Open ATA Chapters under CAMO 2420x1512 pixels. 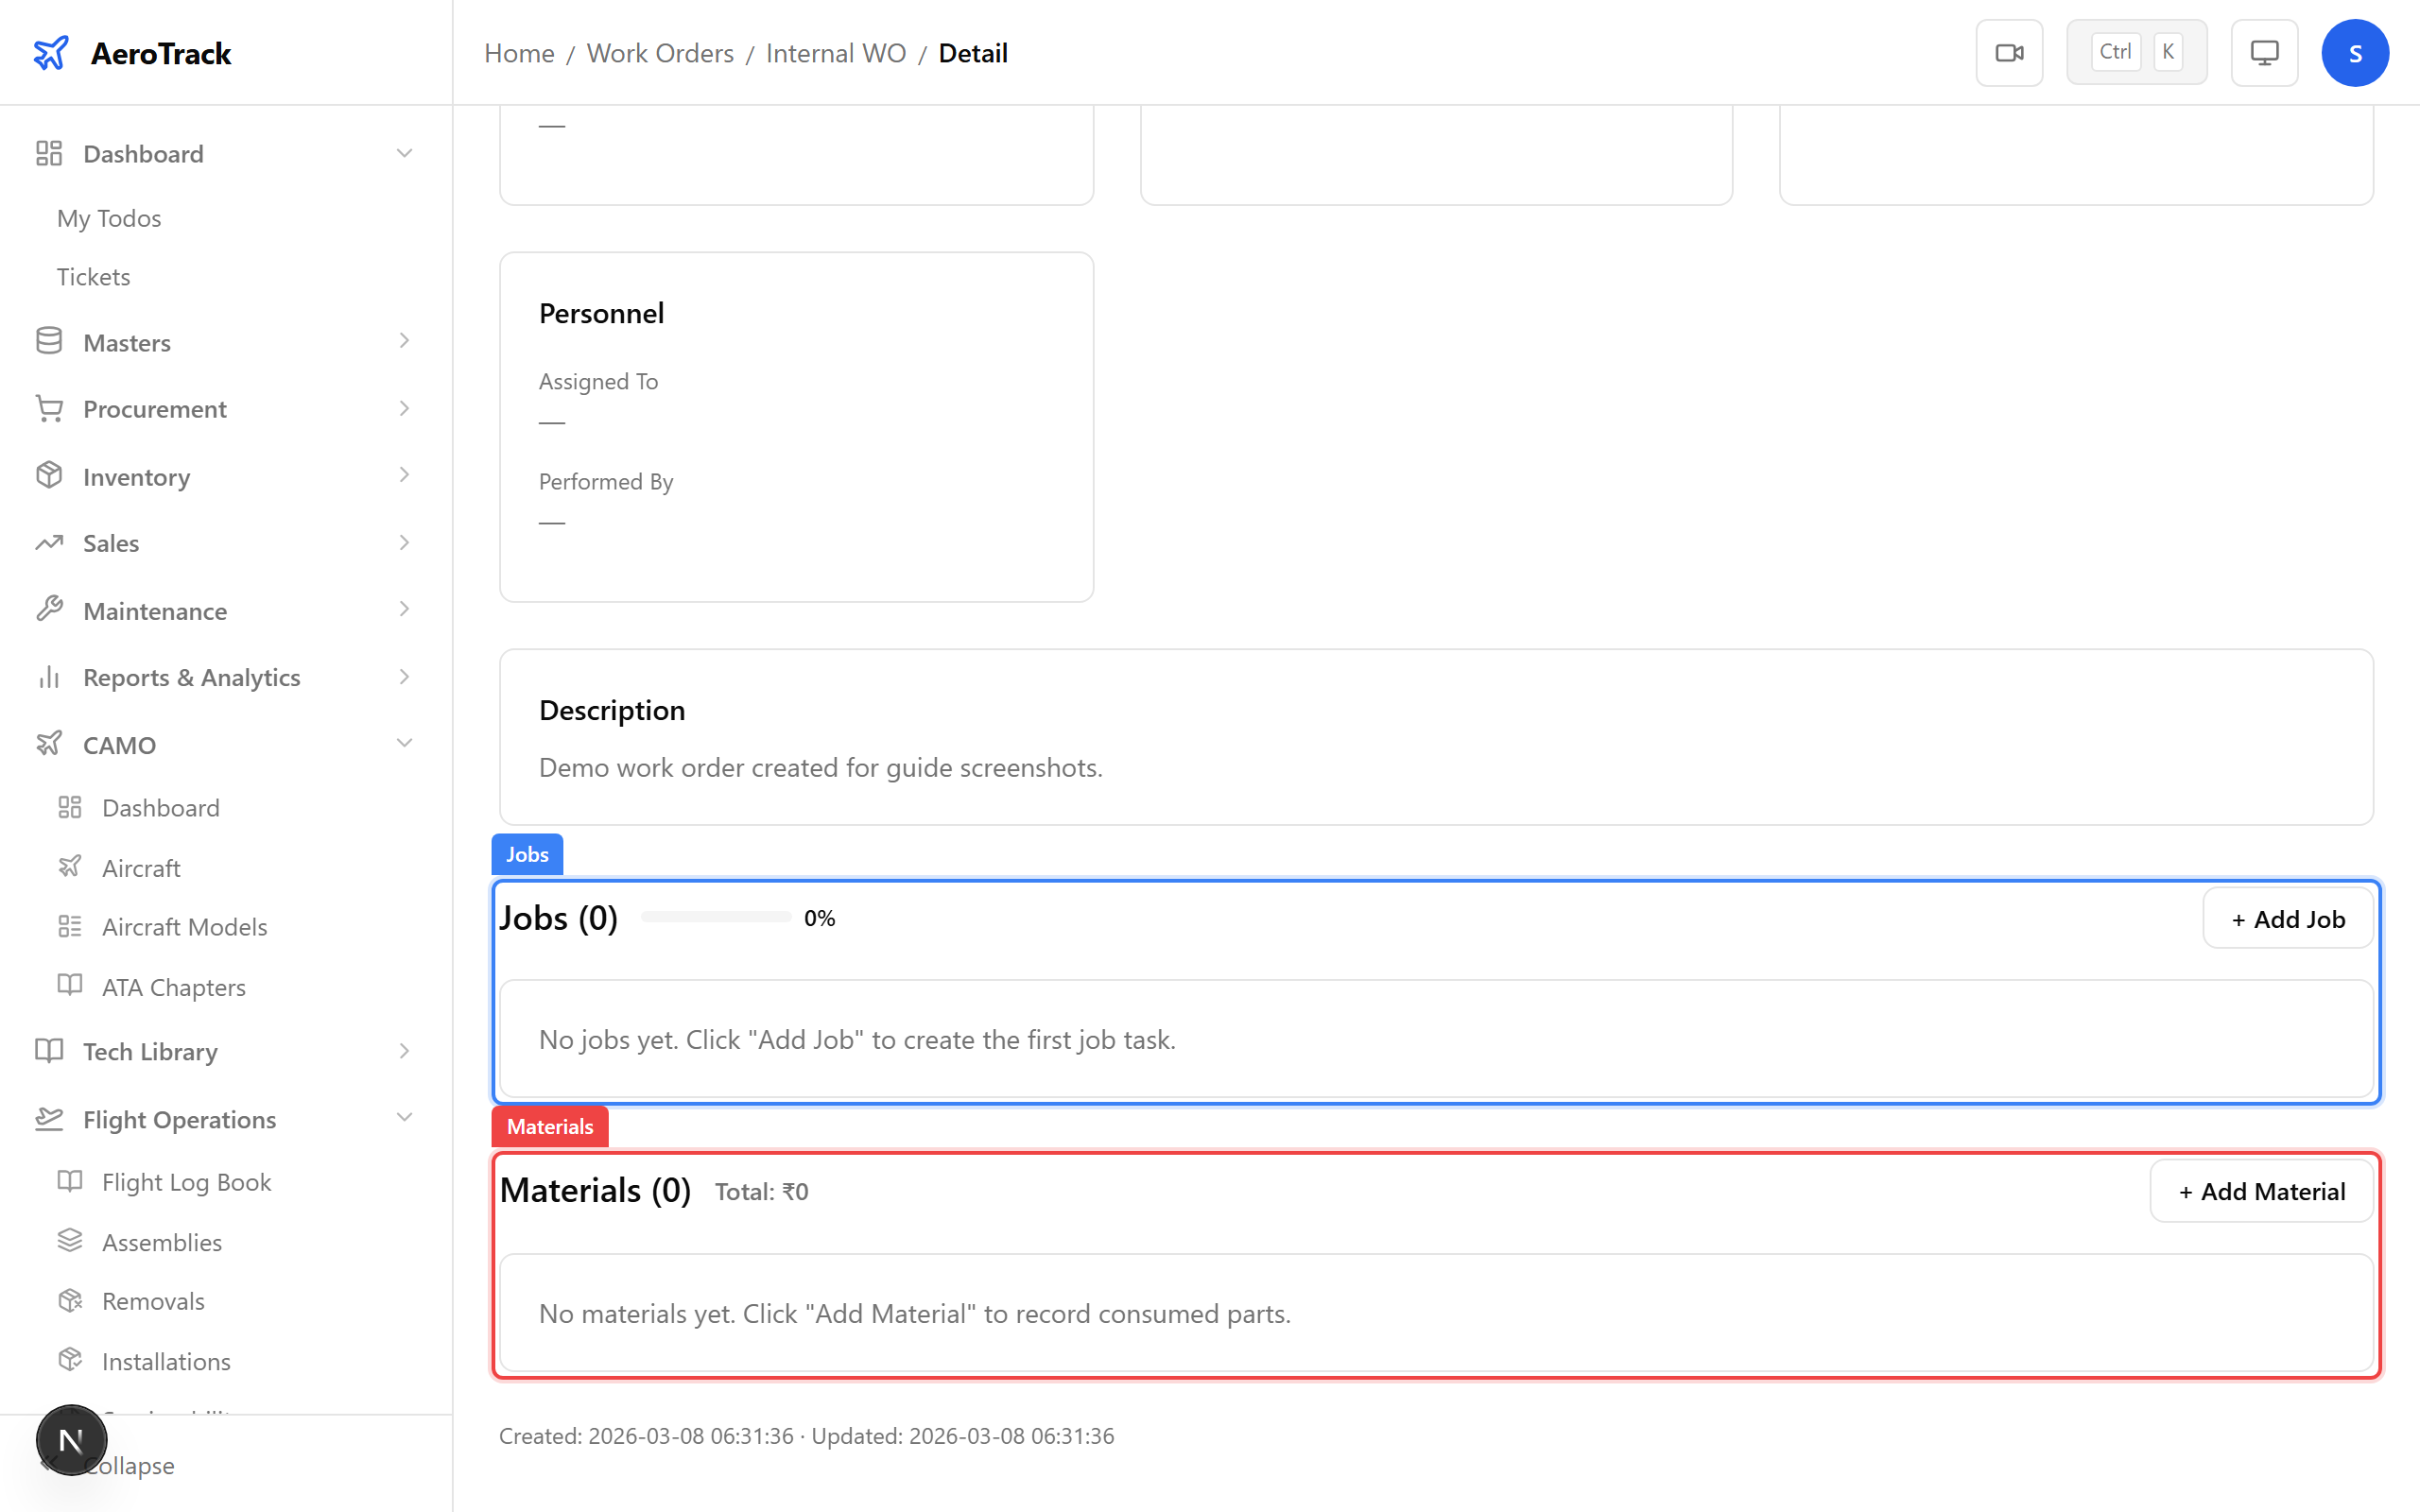[173, 987]
